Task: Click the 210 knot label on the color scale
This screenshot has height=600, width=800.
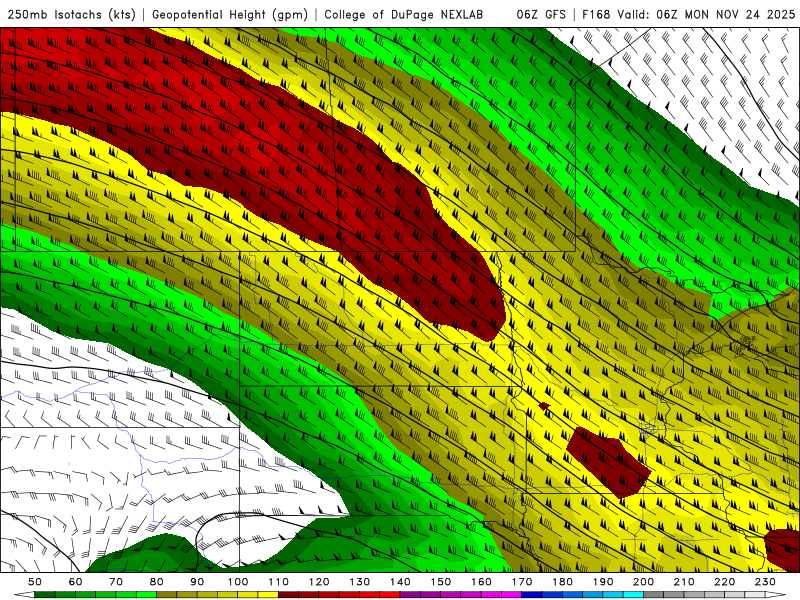Action: 684,582
